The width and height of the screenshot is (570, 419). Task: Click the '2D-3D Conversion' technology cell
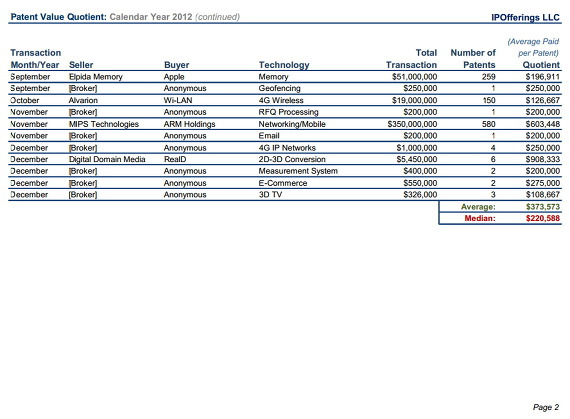(292, 159)
